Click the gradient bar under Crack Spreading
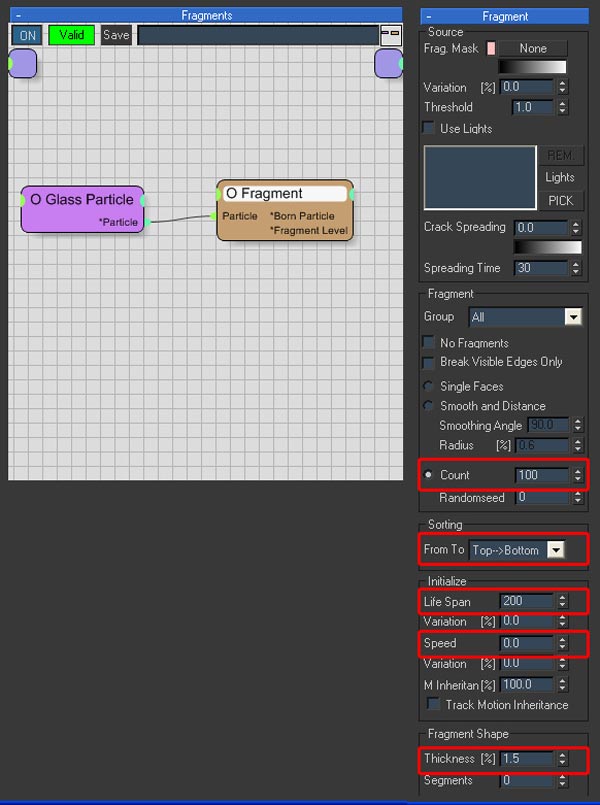 548,247
